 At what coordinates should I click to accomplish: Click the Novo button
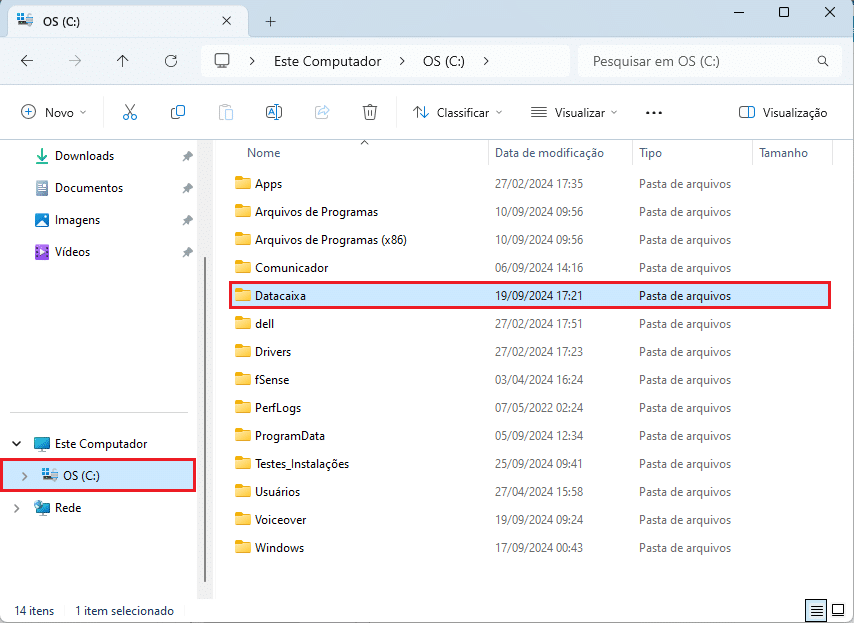54,113
